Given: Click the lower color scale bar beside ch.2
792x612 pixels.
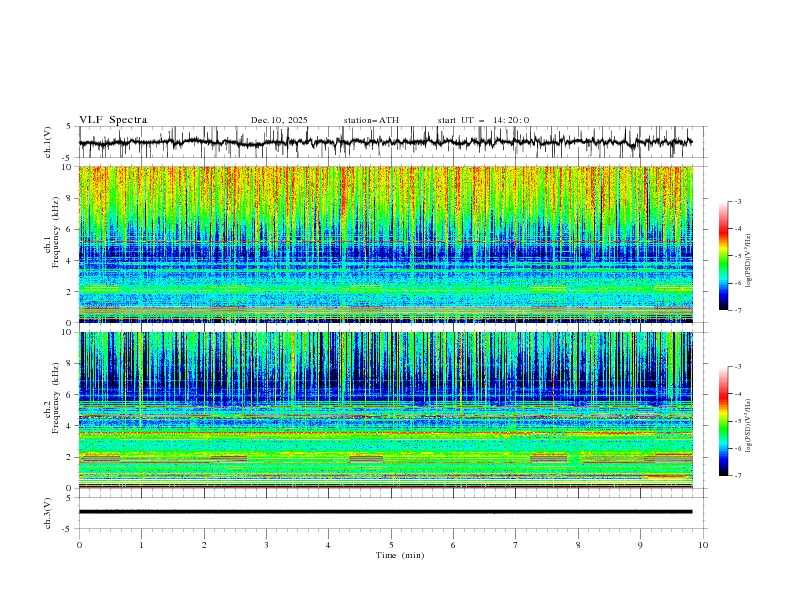Looking at the screenshot, I should pyautogui.click(x=723, y=421).
